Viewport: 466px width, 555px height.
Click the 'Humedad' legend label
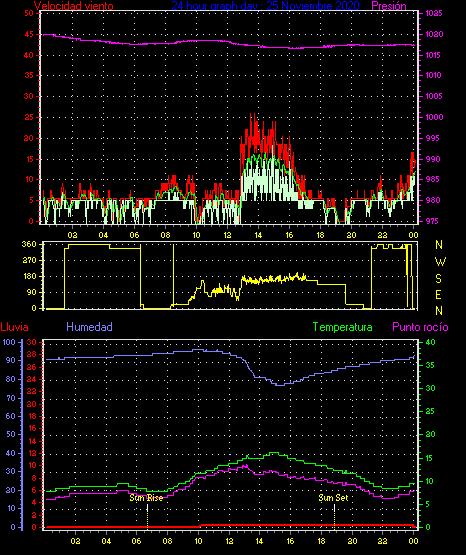[89, 327]
